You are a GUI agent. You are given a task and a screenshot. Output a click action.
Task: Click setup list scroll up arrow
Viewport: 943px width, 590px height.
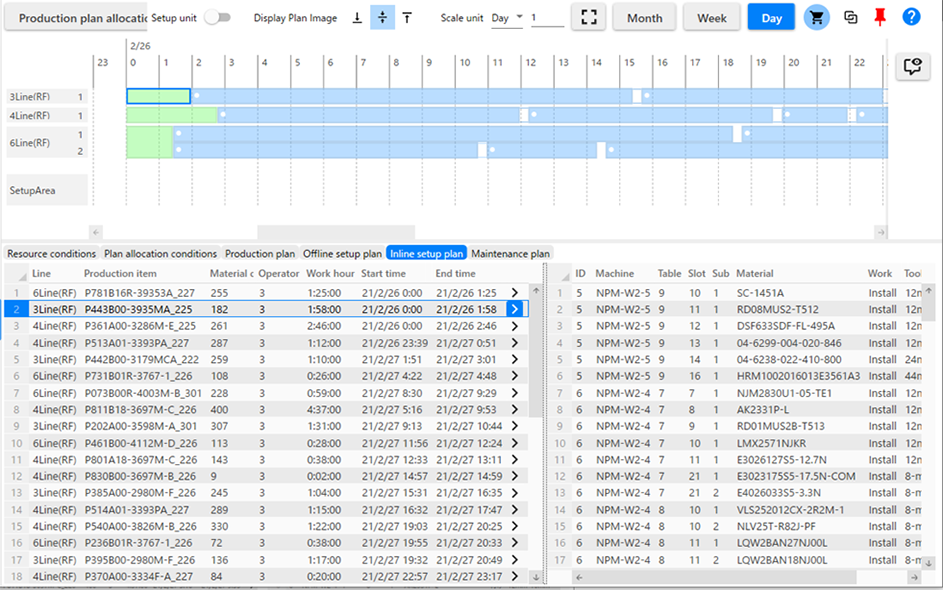(x=536, y=291)
